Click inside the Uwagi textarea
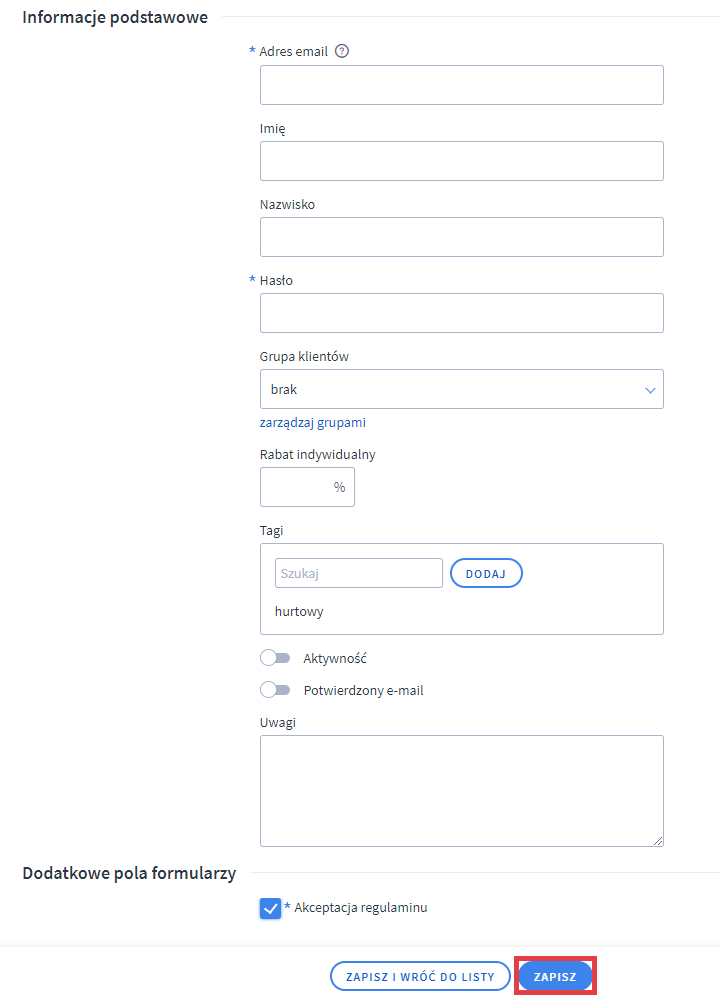Screen dimensions: 720x1005 461,790
